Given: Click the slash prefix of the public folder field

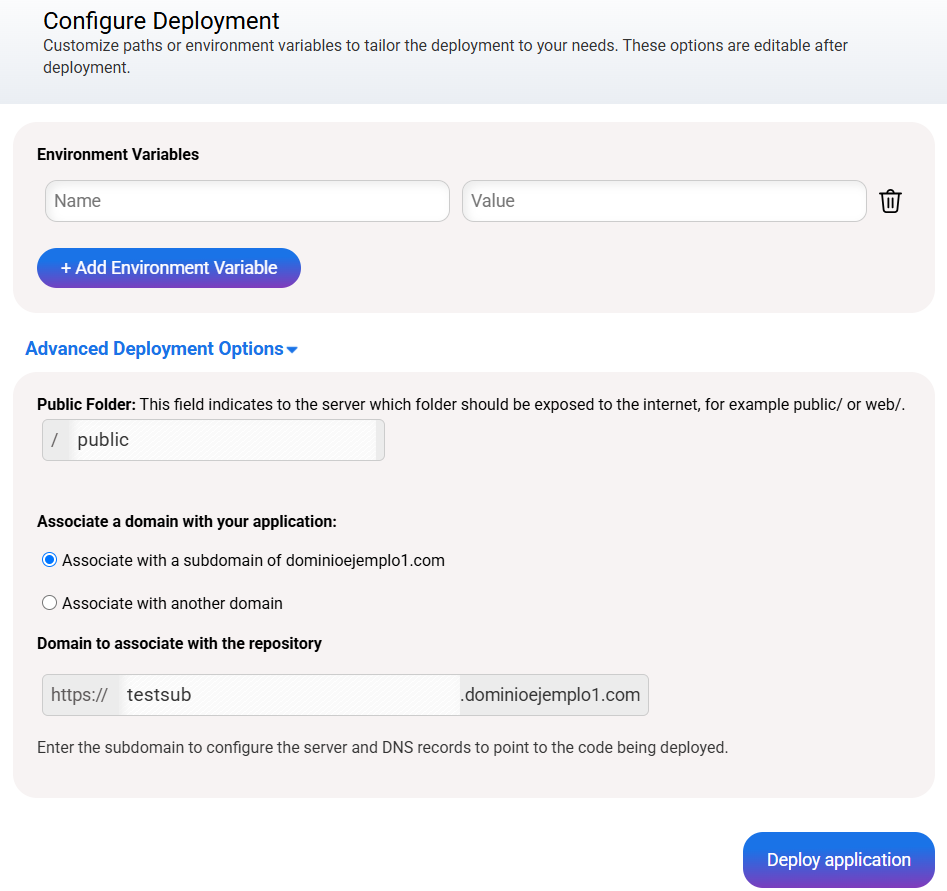Looking at the screenshot, I should pos(55,440).
